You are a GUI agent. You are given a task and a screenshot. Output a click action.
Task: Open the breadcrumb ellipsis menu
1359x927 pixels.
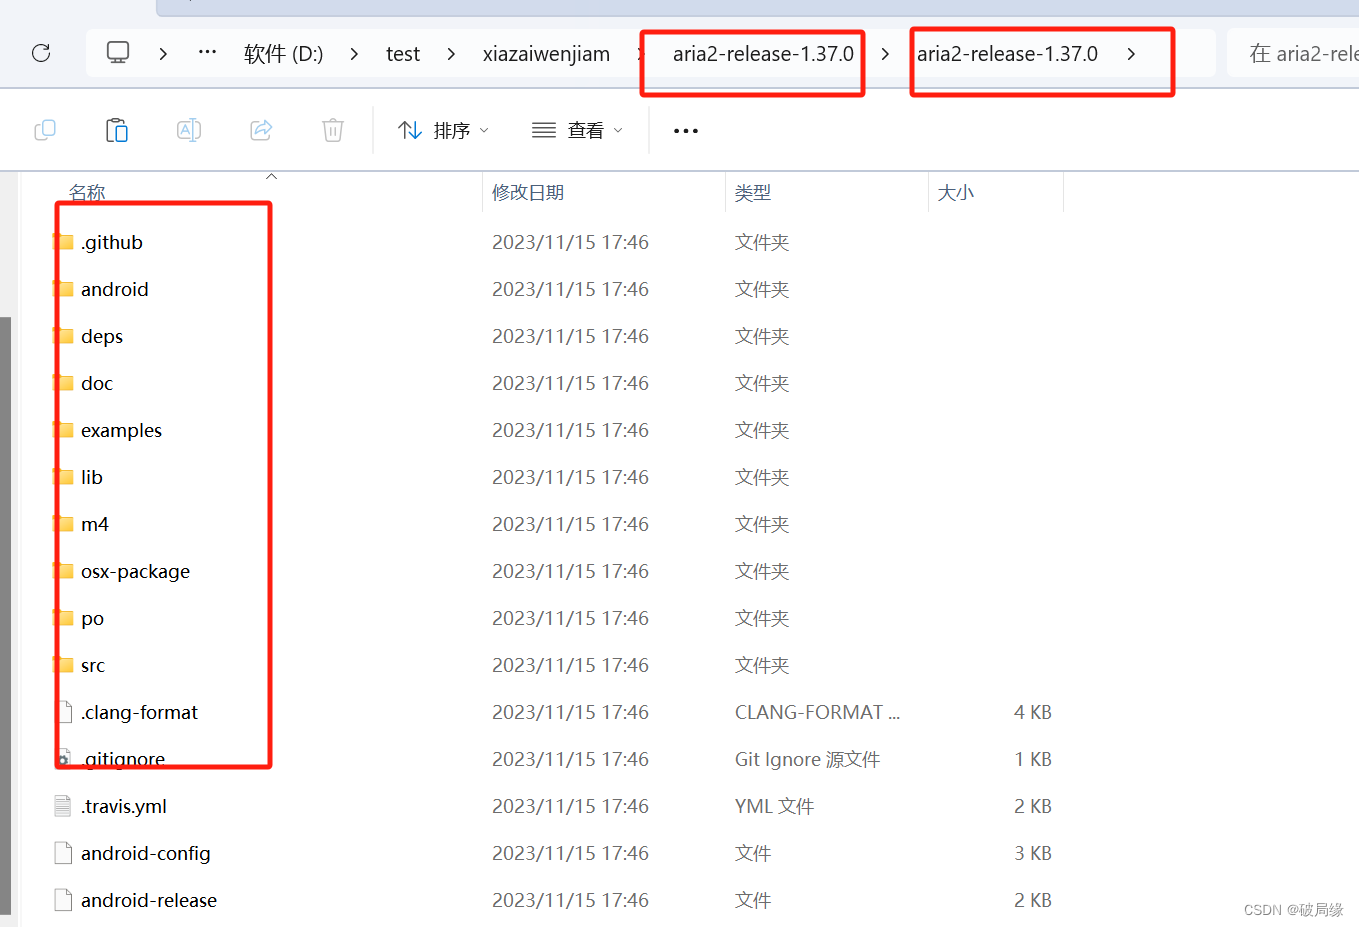pos(207,53)
